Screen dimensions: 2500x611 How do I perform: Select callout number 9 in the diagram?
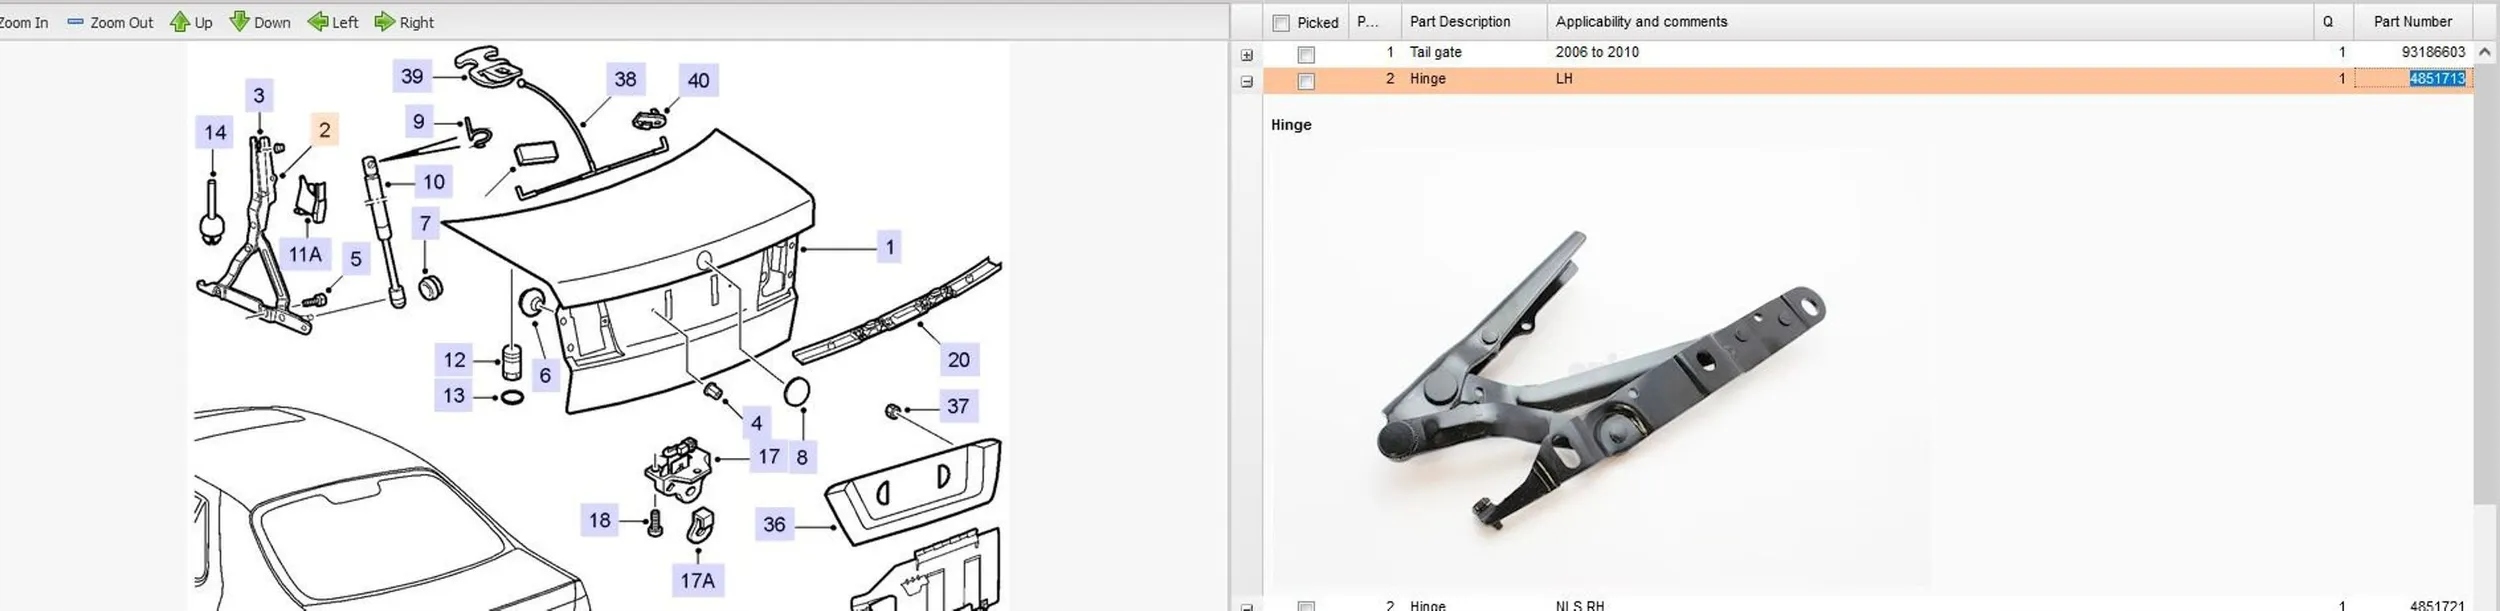pyautogui.click(x=418, y=122)
